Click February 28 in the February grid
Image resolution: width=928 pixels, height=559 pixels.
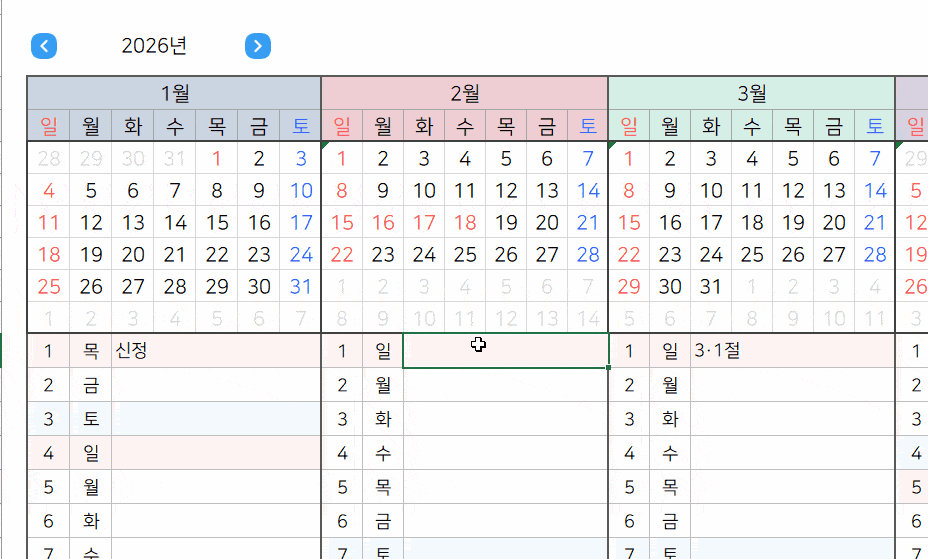point(588,254)
